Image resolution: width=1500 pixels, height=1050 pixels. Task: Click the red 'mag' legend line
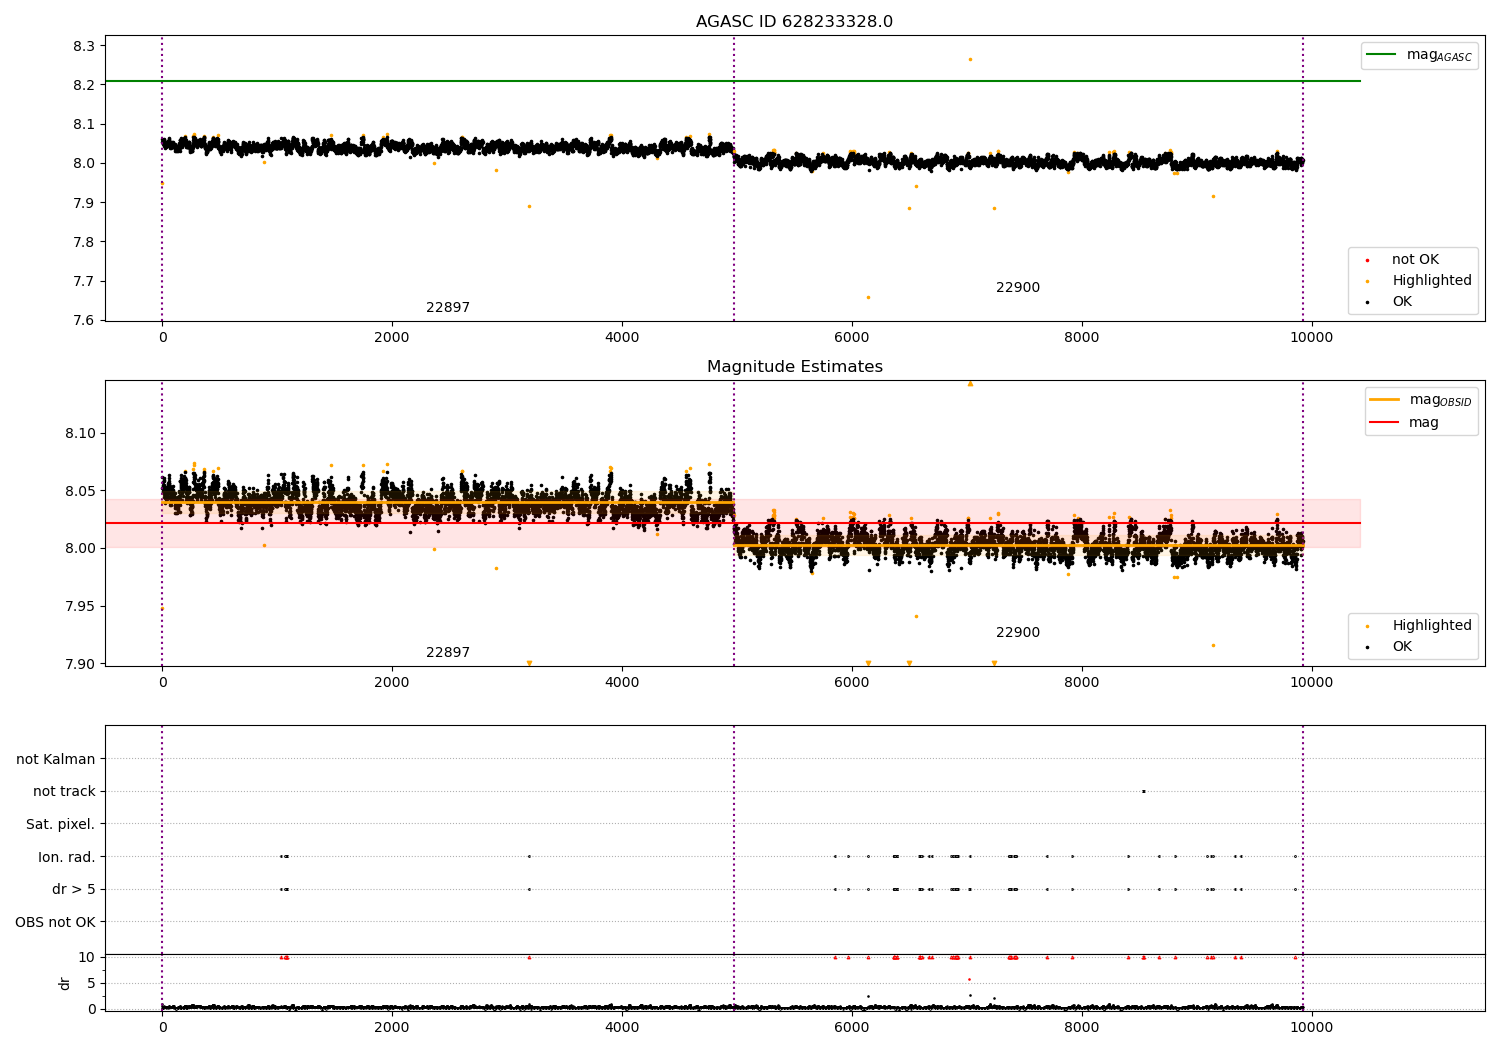coord(1385,422)
